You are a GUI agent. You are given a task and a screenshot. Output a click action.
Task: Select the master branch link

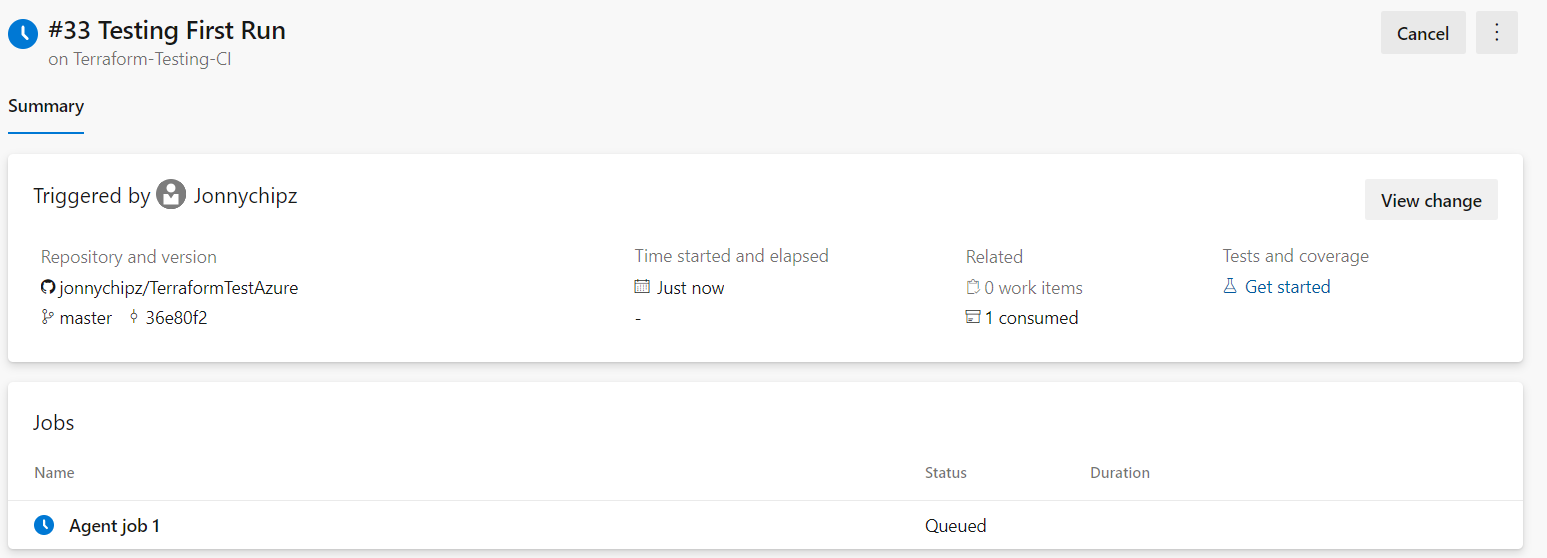coord(86,318)
